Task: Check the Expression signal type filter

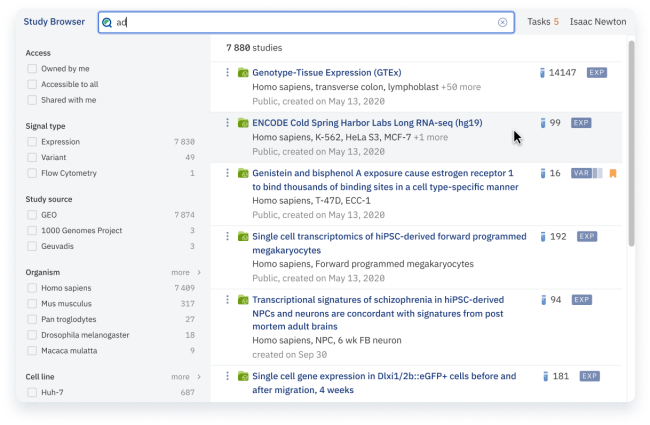Action: pyautogui.click(x=32, y=142)
